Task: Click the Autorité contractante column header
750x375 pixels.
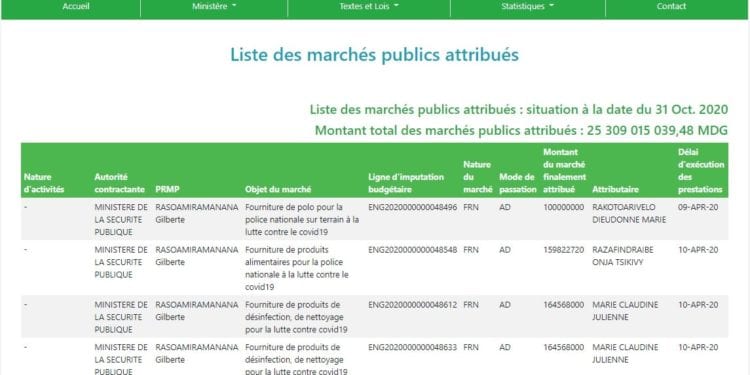Action: [x=120, y=183]
